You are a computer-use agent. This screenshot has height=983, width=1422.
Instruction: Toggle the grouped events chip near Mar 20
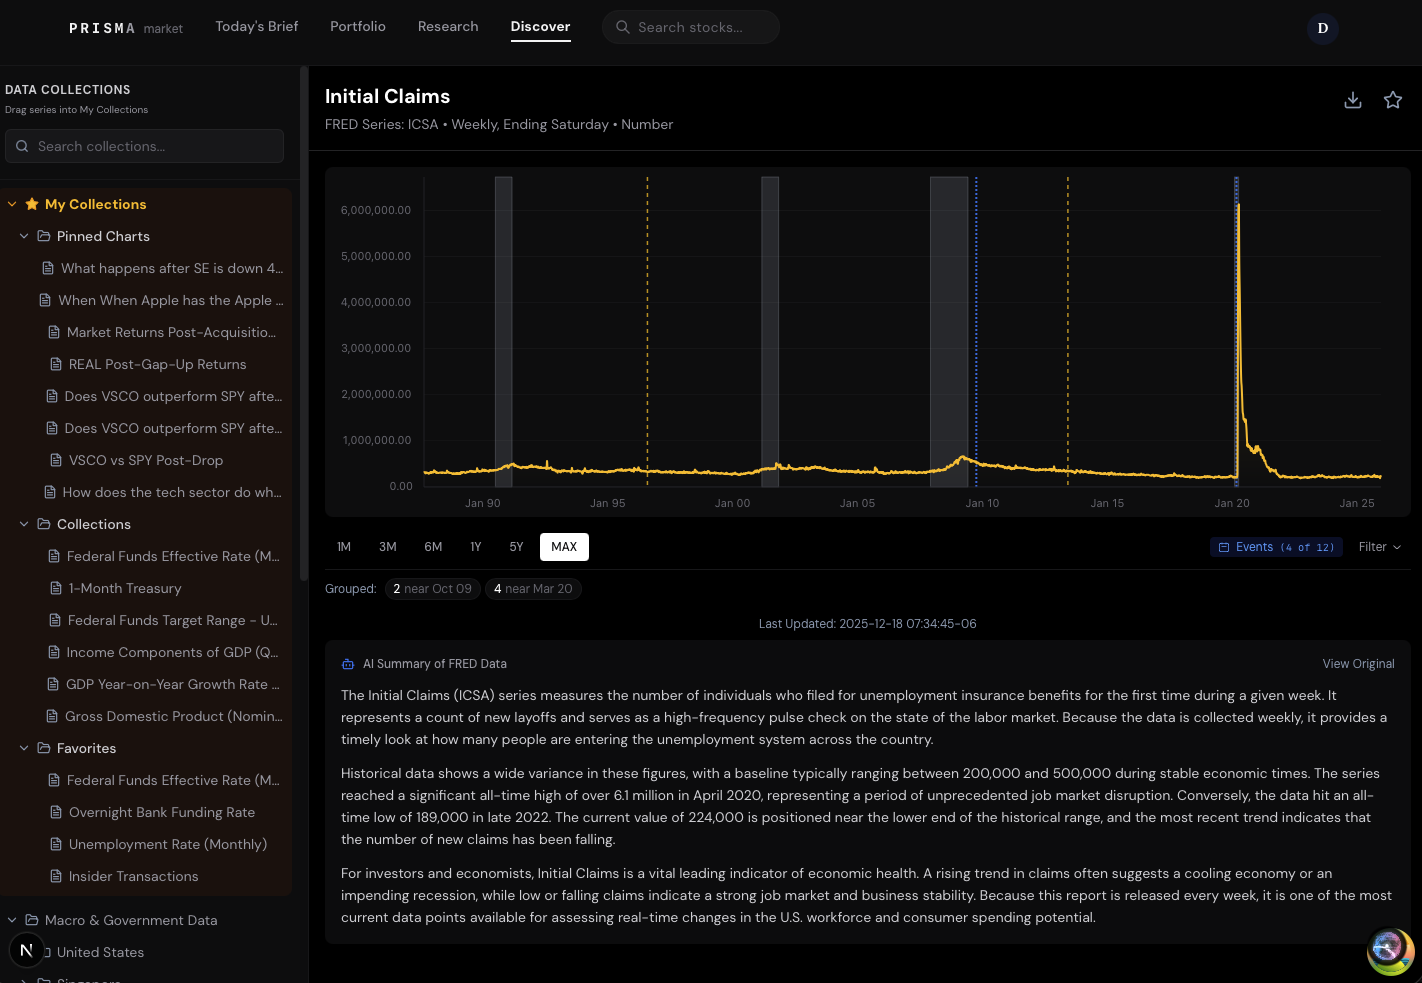[533, 589]
